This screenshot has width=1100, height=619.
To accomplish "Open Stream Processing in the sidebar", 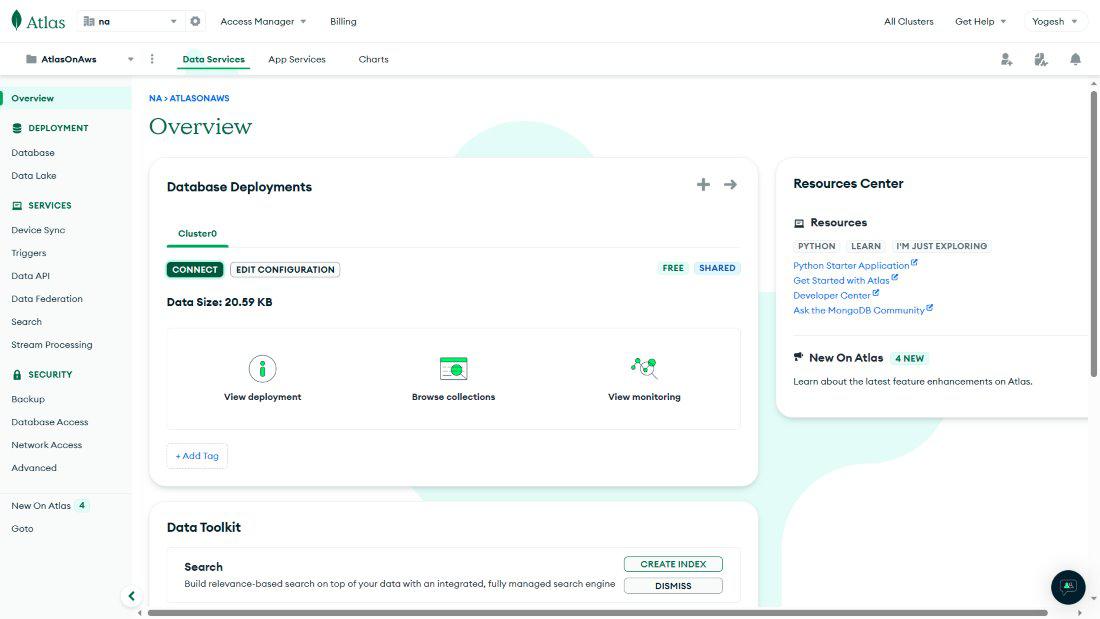I will (x=52, y=345).
